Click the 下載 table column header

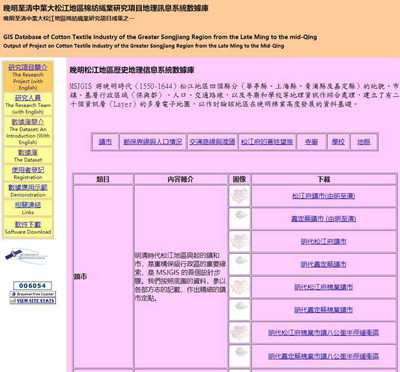pyautogui.click(x=324, y=179)
